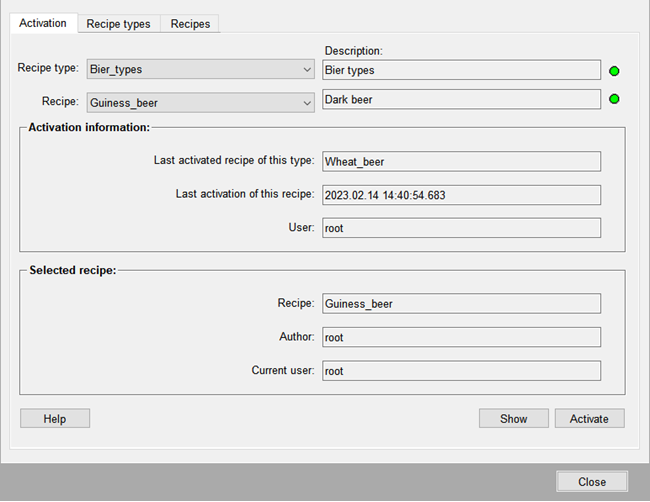This screenshot has width=650, height=502.
Task: Focus the Author field containing root
Action: click(x=461, y=337)
